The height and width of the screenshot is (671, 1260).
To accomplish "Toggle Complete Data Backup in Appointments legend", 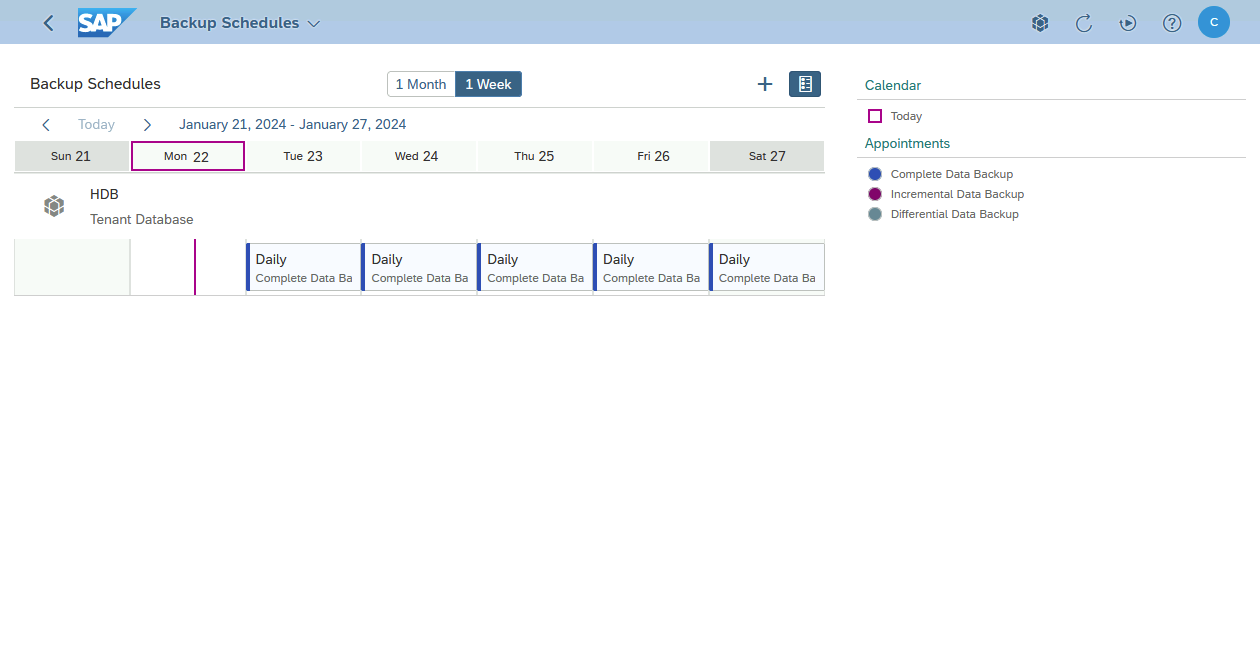I will 875,173.
